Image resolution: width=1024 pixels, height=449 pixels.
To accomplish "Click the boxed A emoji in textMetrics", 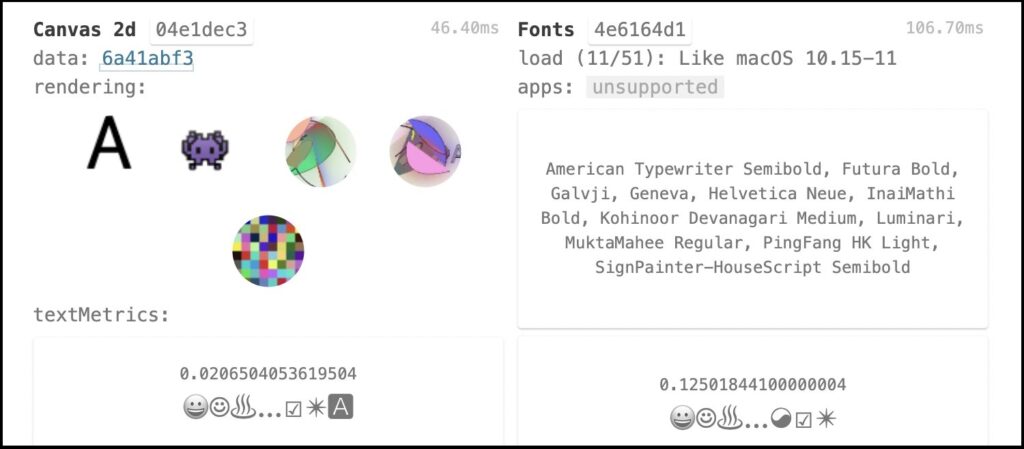I will coord(340,407).
